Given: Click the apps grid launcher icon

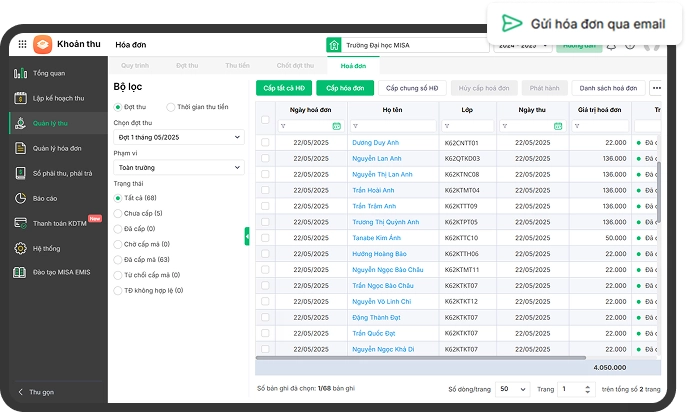Looking at the screenshot, I should [21, 45].
